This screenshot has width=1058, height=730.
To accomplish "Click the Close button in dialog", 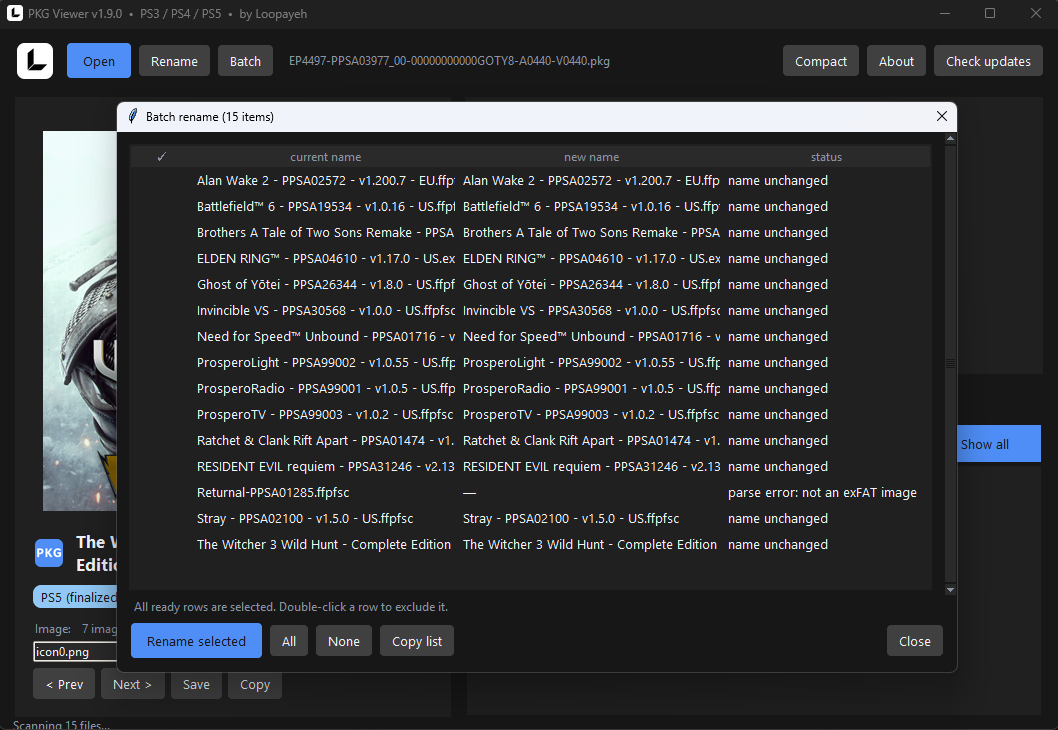I will tap(914, 641).
